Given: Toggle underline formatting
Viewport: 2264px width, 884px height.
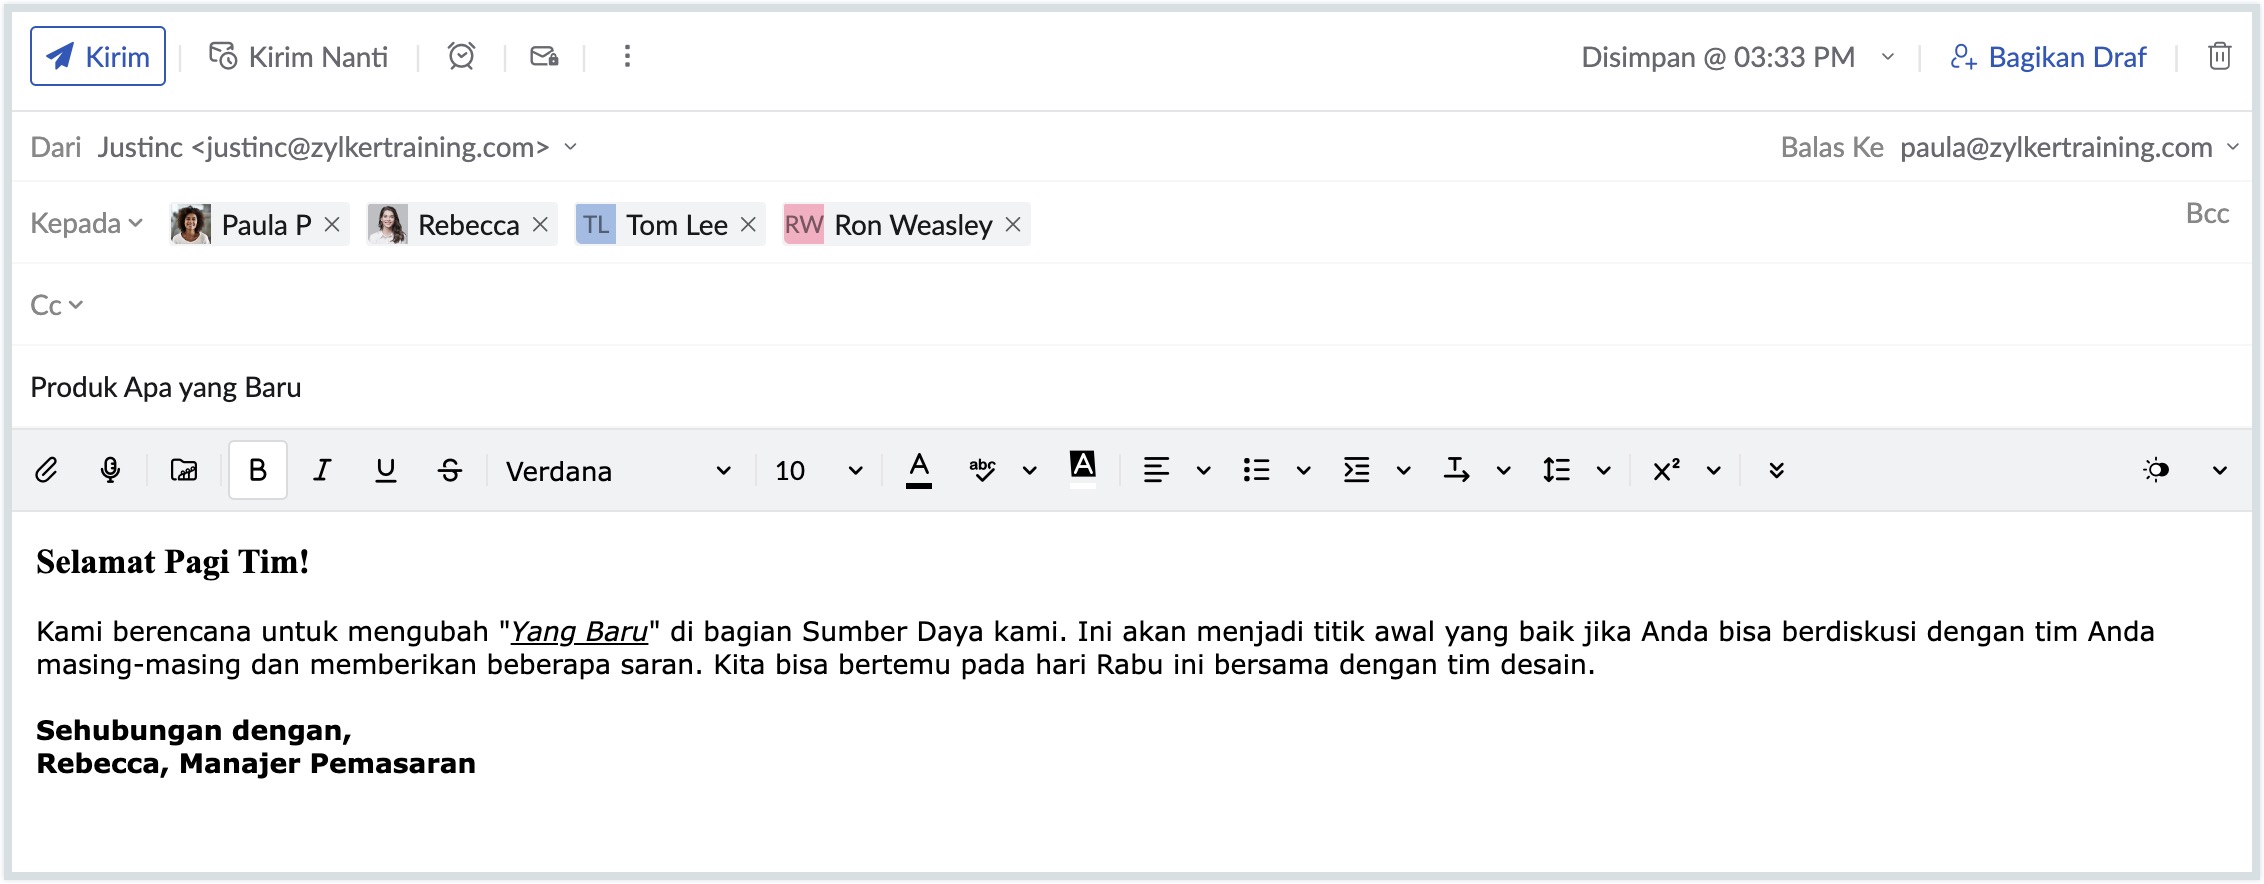Looking at the screenshot, I should pyautogui.click(x=385, y=470).
